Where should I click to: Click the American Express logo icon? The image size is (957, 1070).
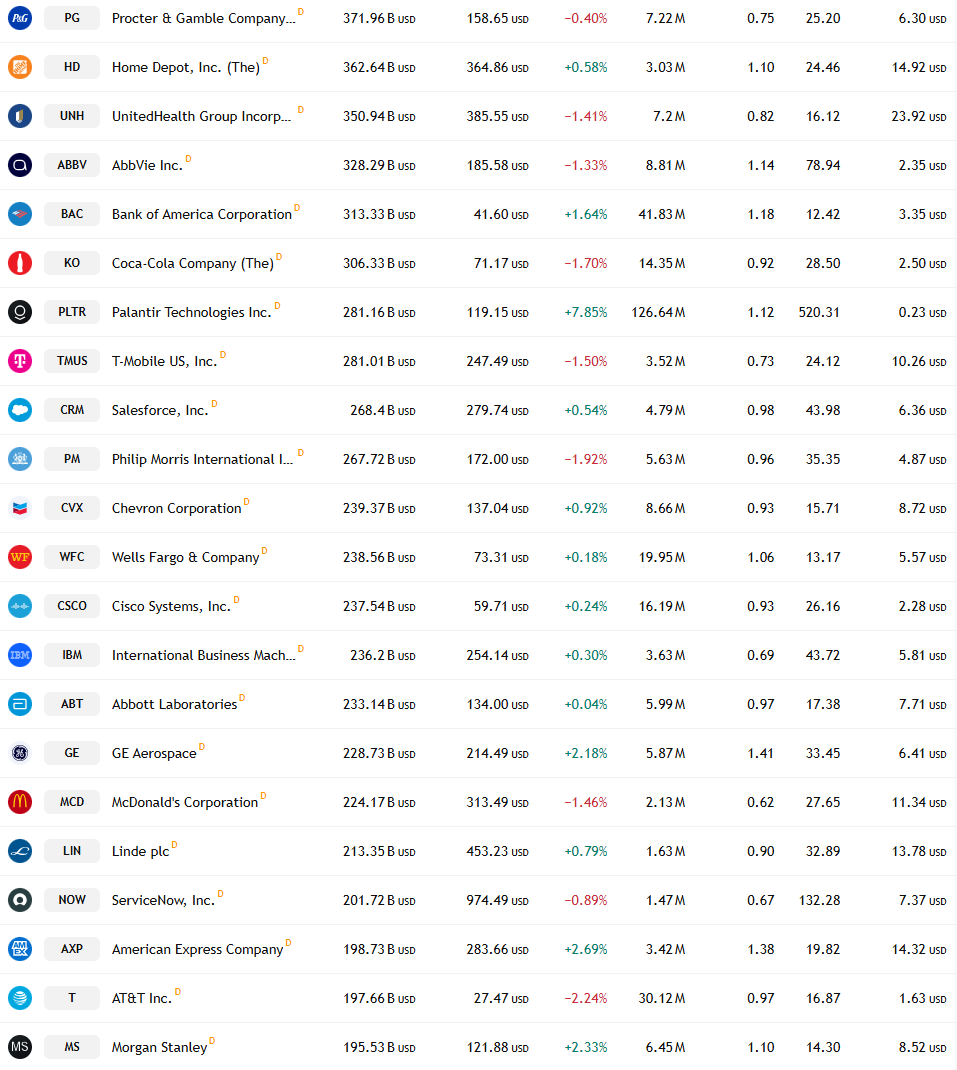[20, 949]
